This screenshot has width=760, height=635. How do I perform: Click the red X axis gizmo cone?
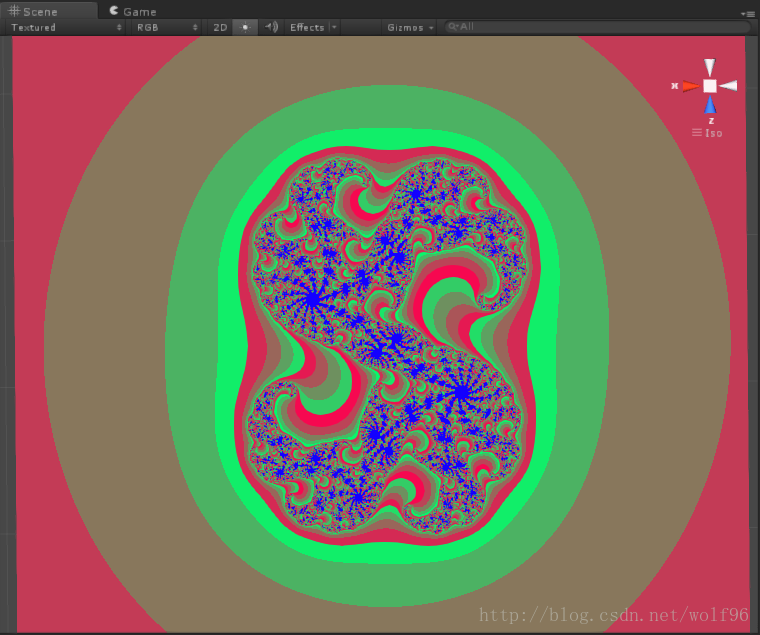click(x=691, y=86)
